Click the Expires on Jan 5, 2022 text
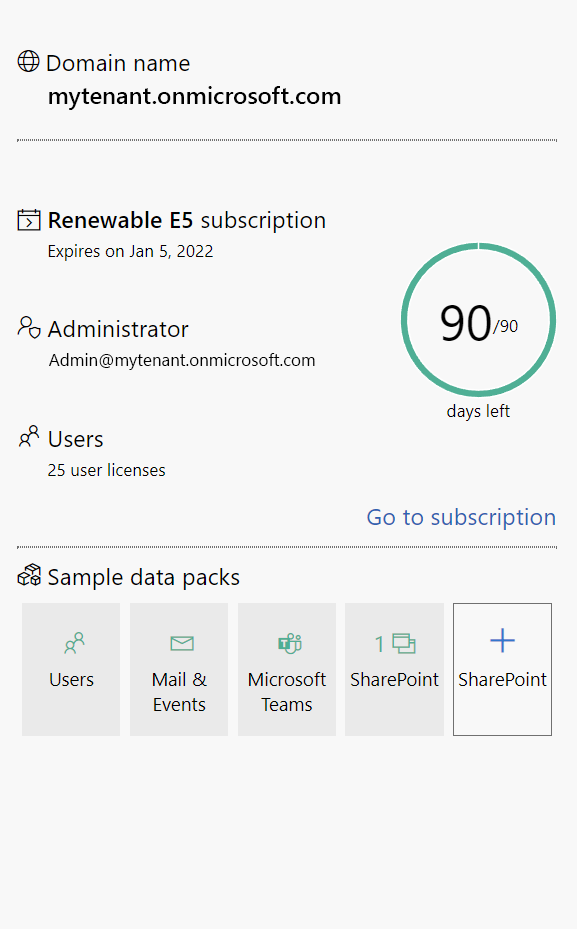Viewport: 577px width, 929px height. pyautogui.click(x=130, y=251)
